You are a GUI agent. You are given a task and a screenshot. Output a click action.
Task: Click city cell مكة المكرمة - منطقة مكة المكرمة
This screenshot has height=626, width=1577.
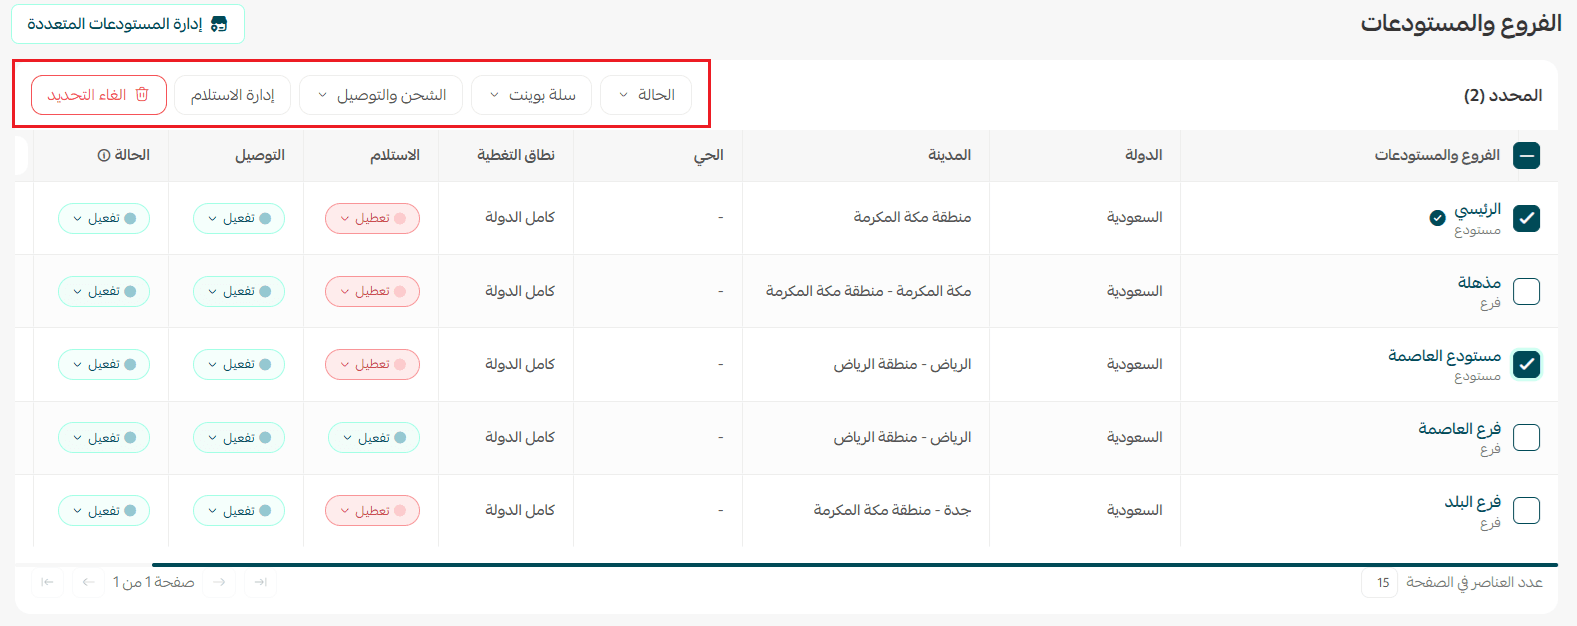pos(868,291)
